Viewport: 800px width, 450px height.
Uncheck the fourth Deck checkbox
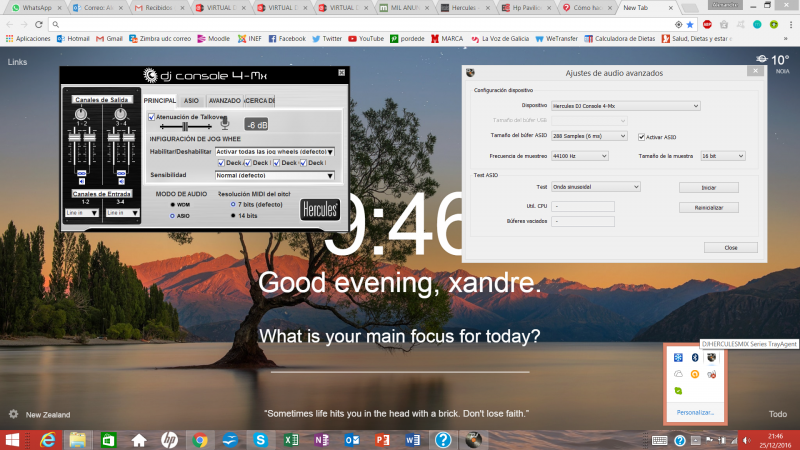pyautogui.click(x=303, y=163)
